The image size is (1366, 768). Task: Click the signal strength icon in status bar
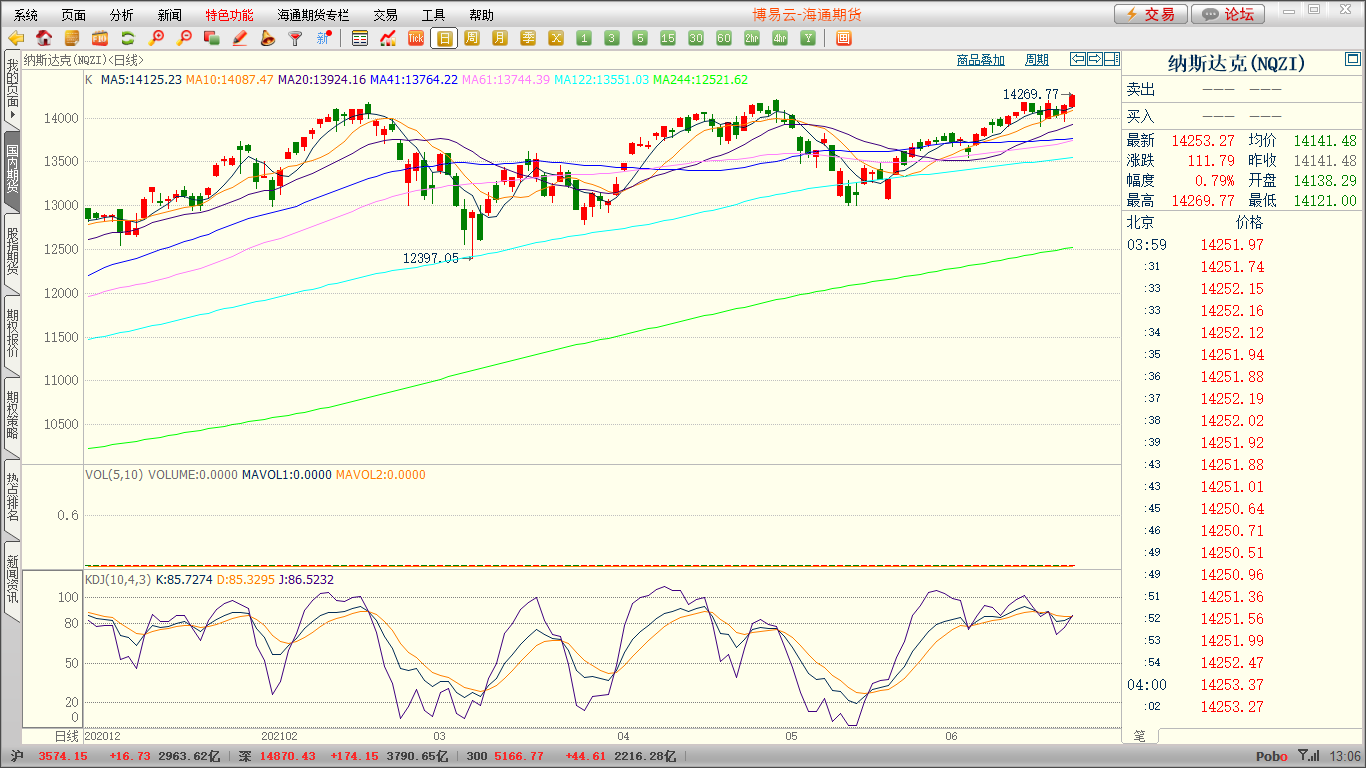point(1308,756)
